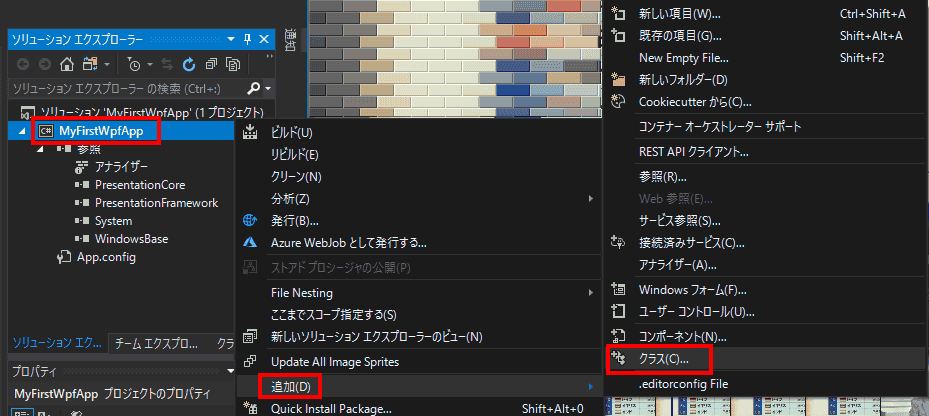The height and width of the screenshot is (416, 929).
Task: Click the new folder icon beside 新しいフォルダー(D)
Action: click(x=619, y=79)
